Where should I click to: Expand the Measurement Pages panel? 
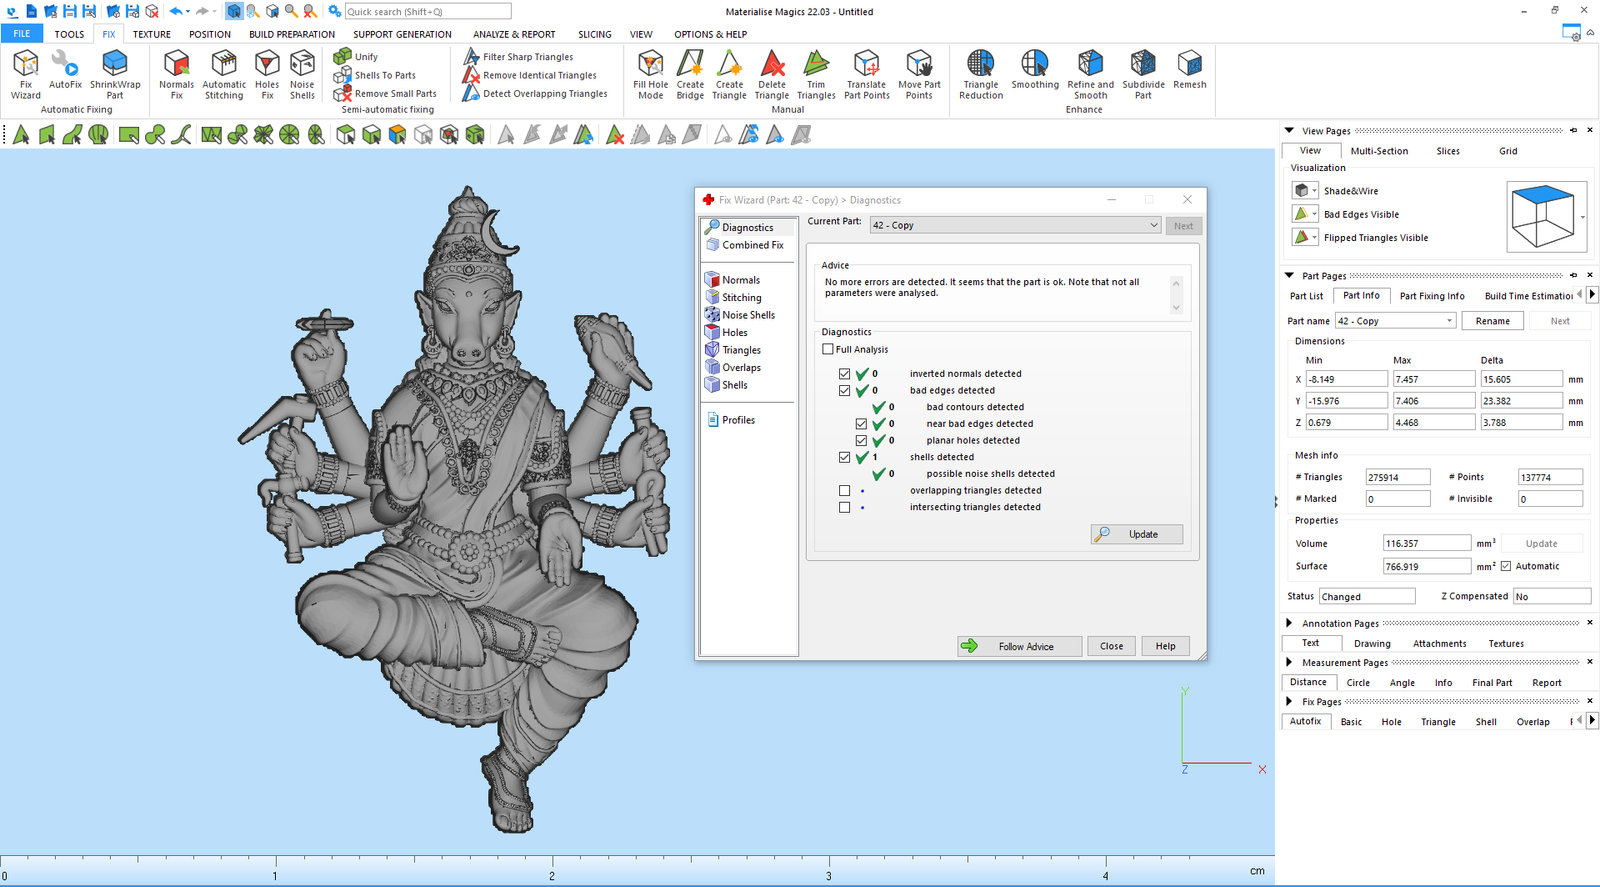click(1289, 662)
